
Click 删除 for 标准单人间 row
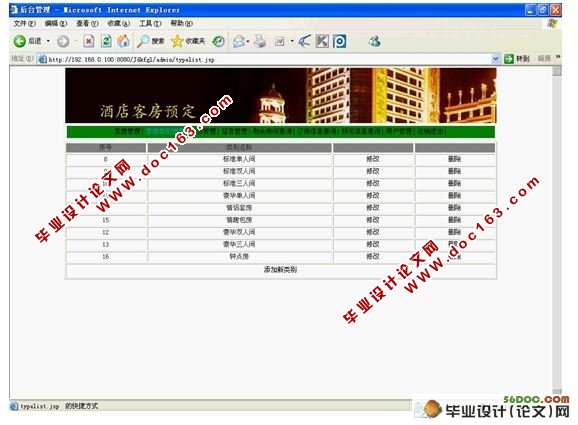(455, 159)
